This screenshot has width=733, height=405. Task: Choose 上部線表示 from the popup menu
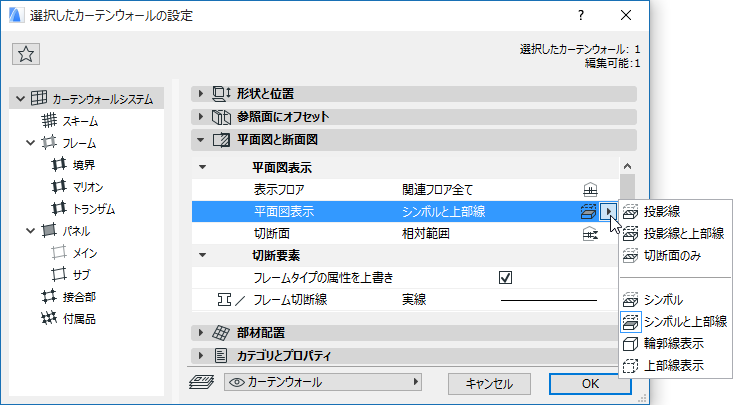coord(676,366)
